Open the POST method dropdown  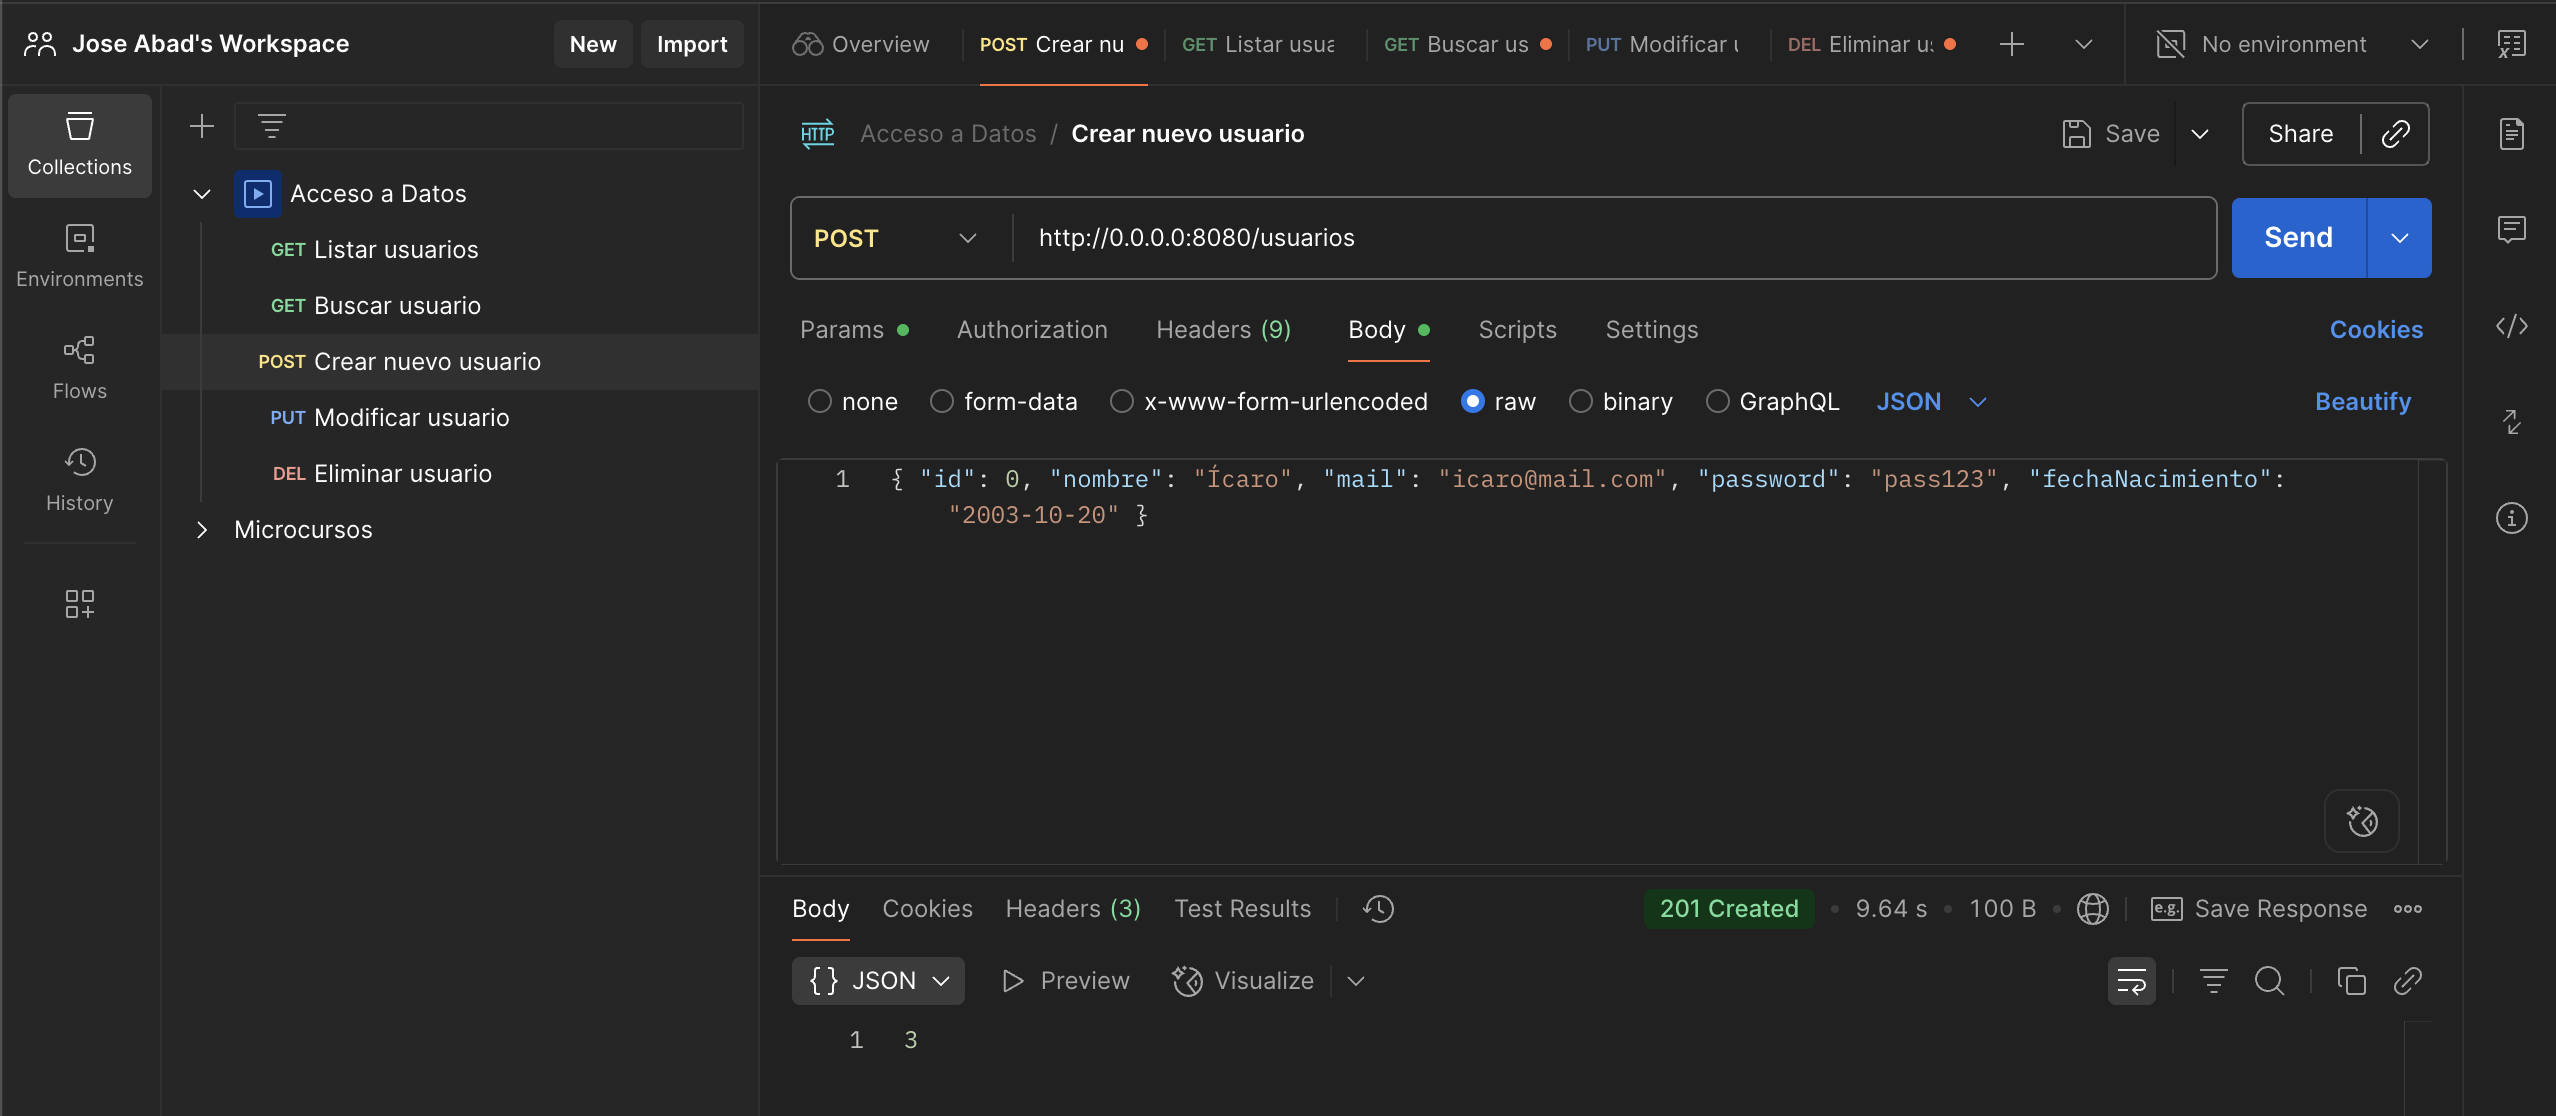895,238
